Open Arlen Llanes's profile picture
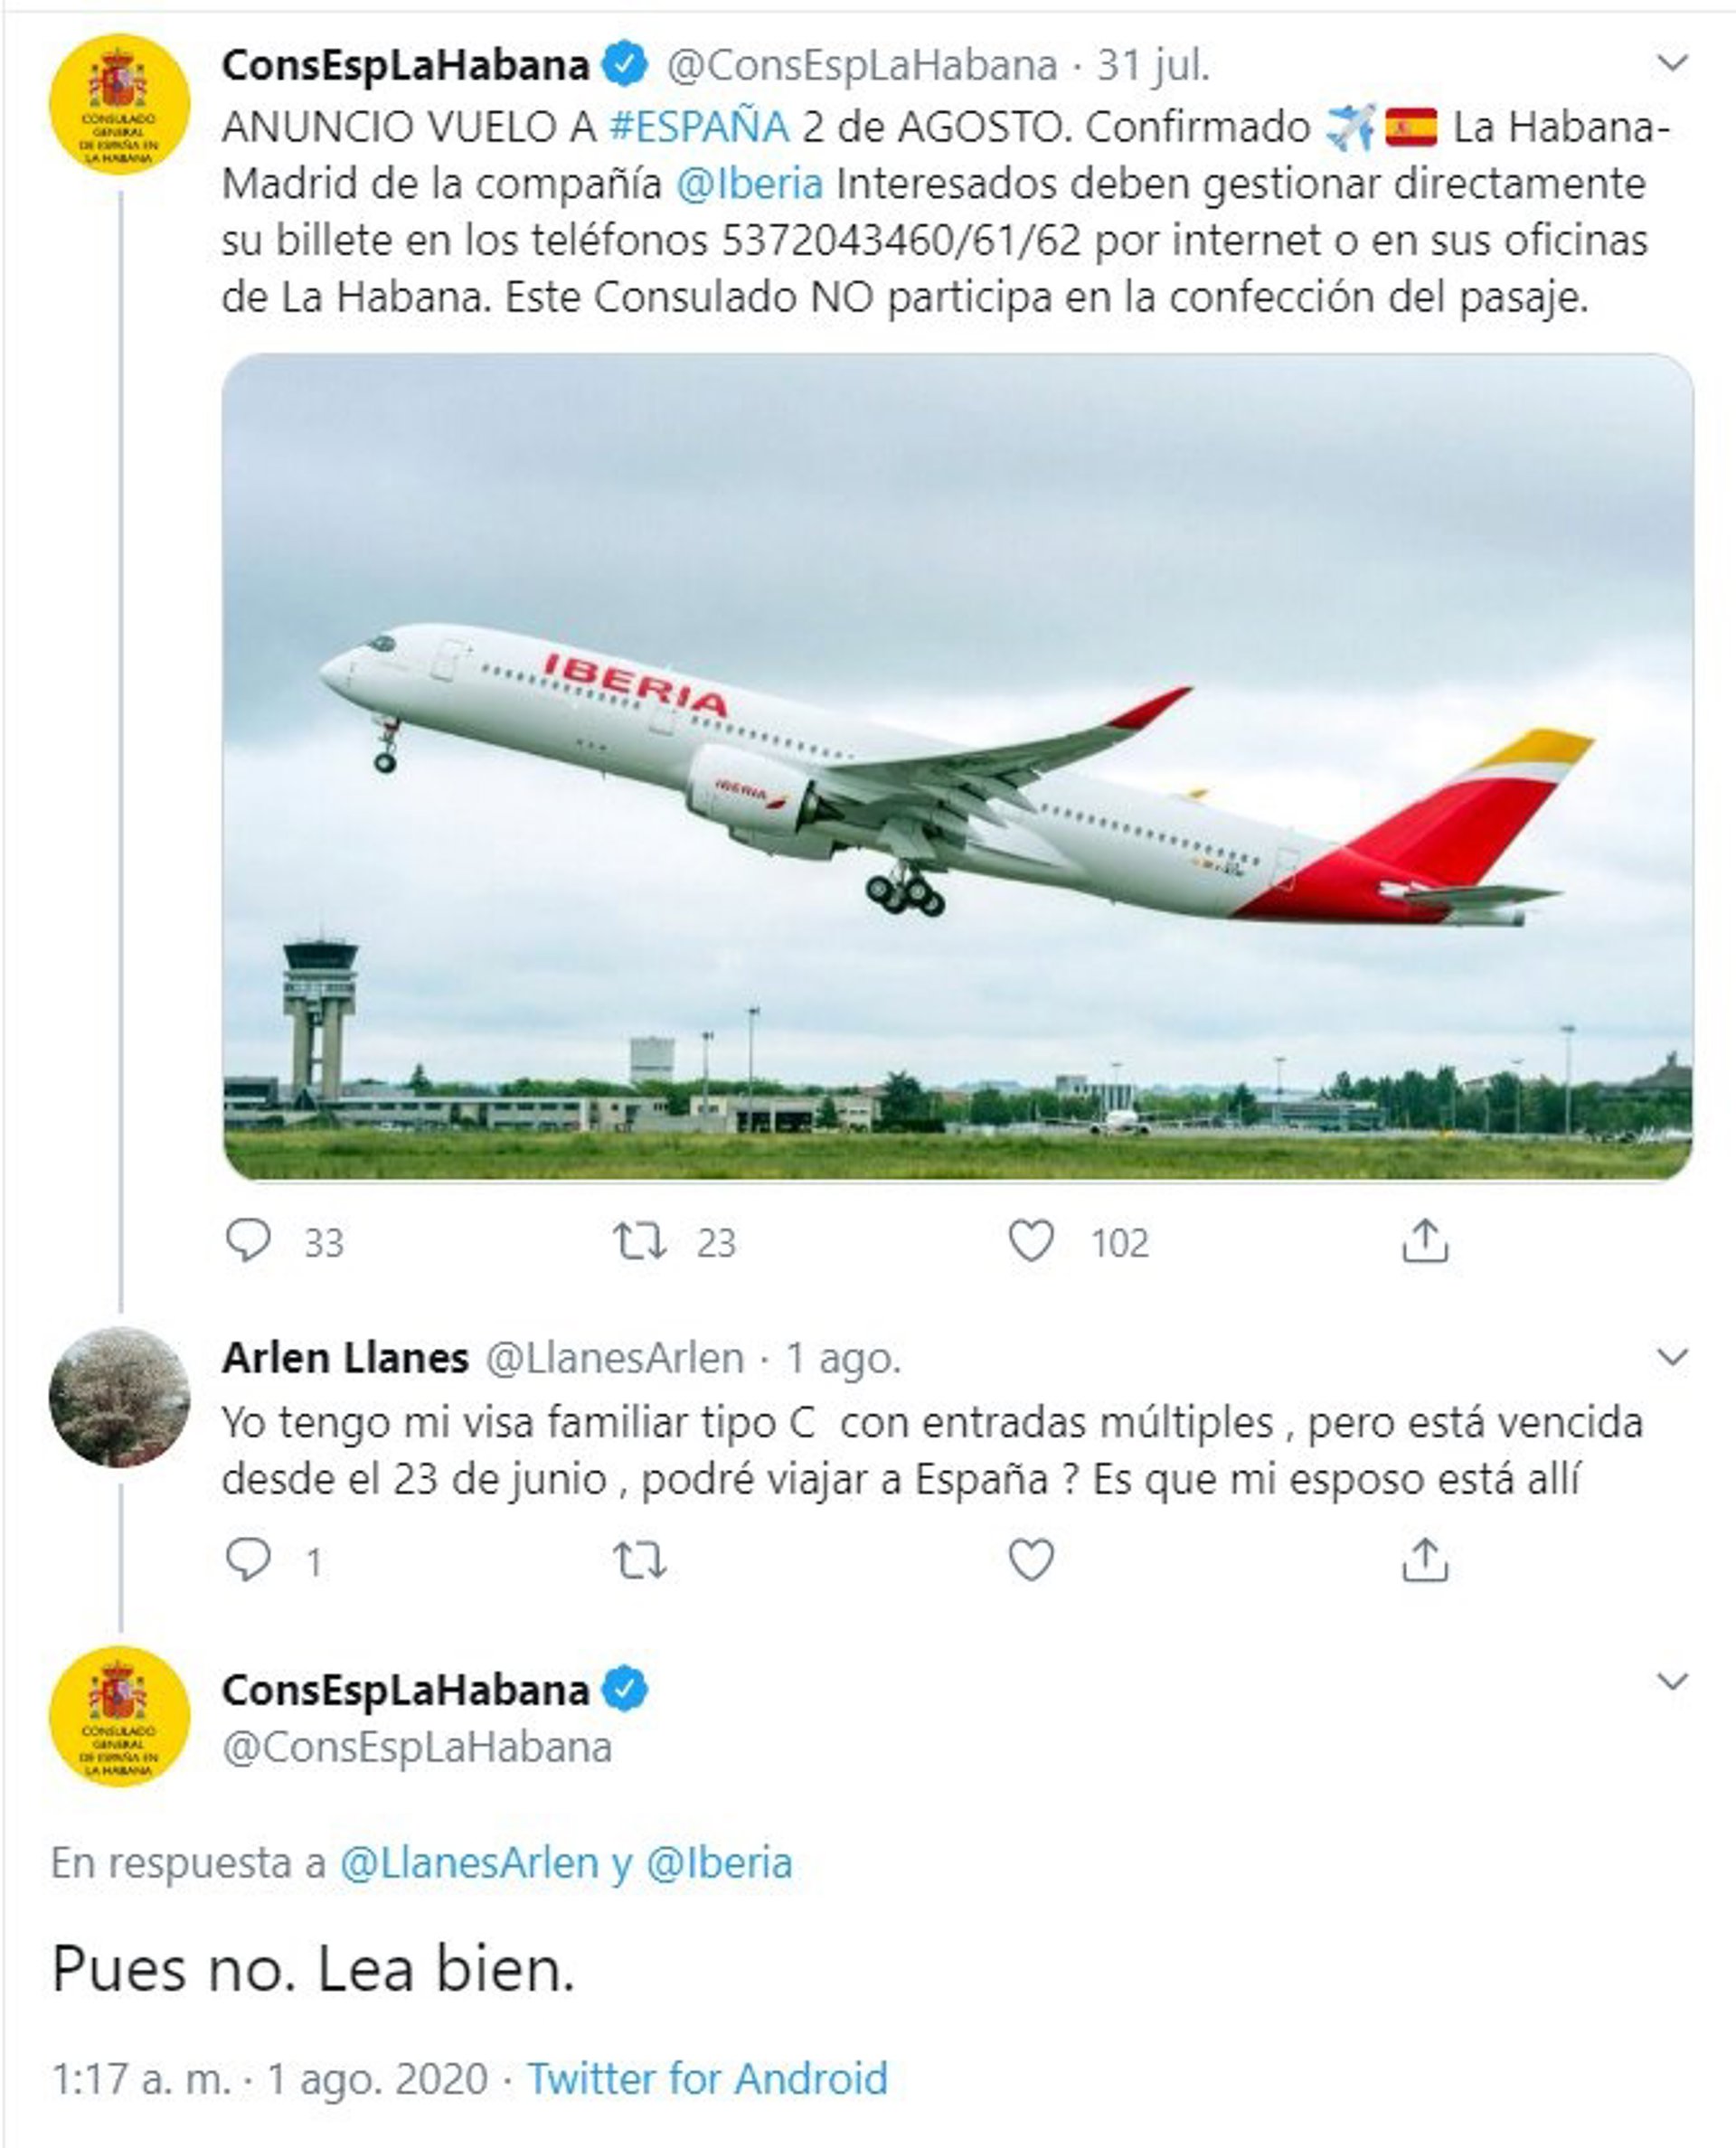 coord(119,1397)
